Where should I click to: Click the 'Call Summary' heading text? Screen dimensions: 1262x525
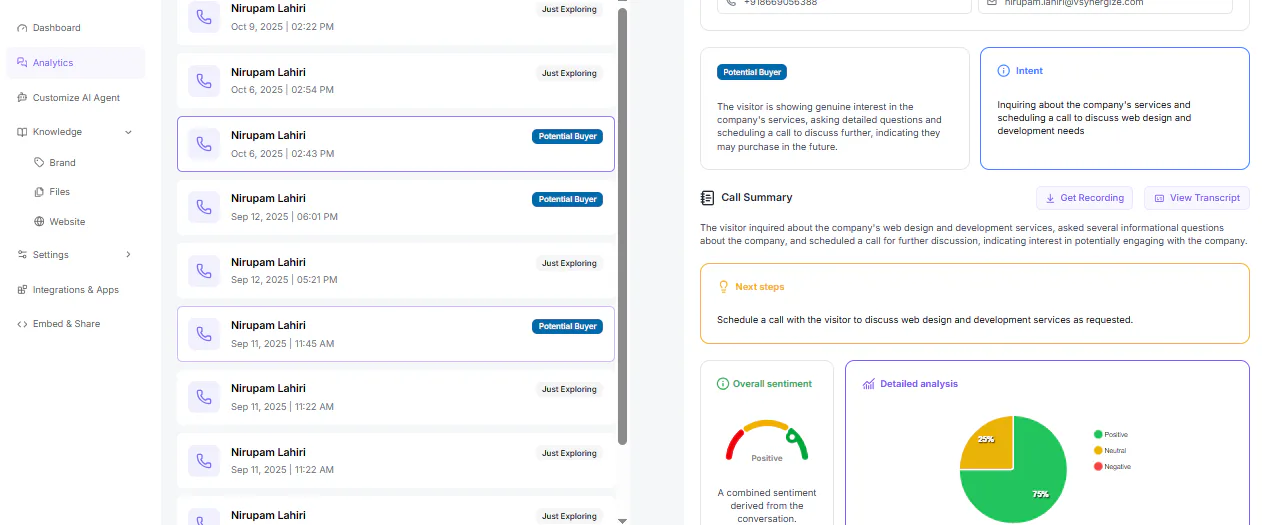pos(756,198)
